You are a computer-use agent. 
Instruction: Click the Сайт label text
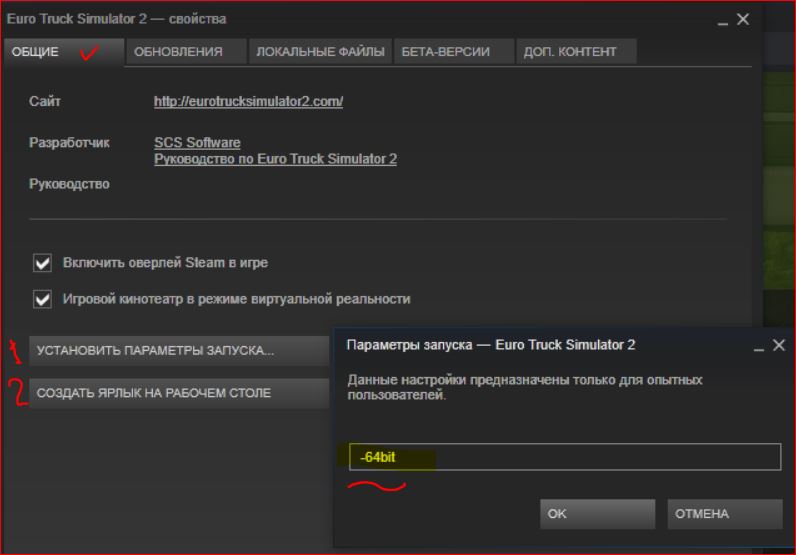(45, 101)
